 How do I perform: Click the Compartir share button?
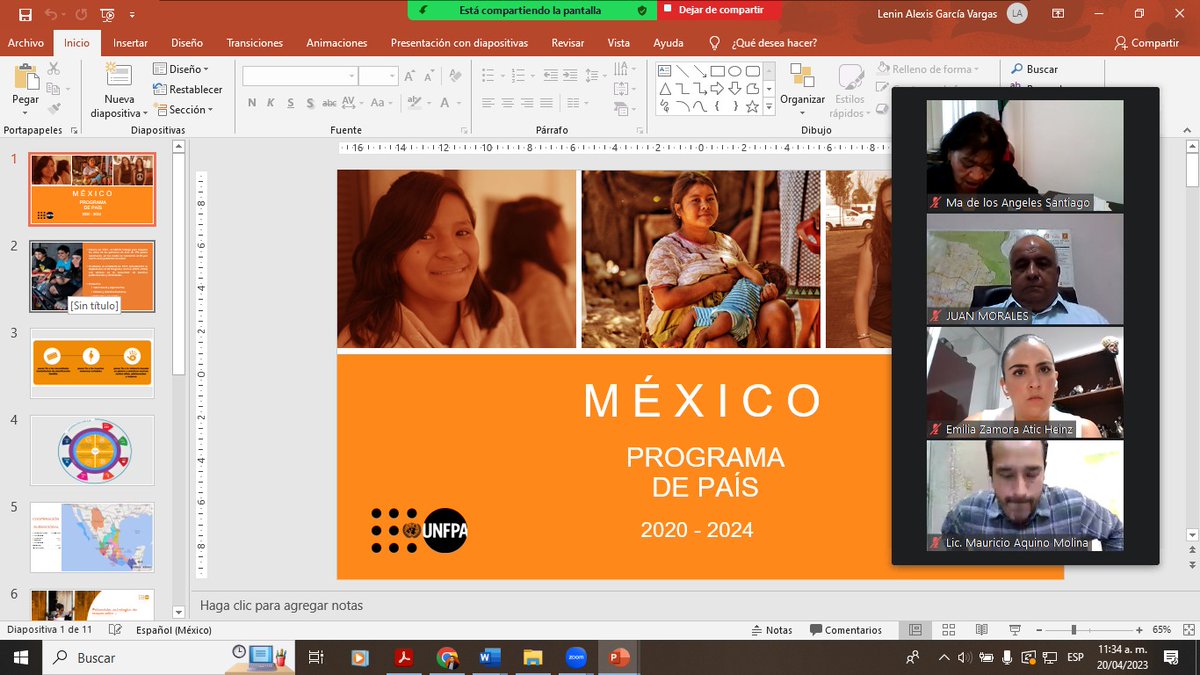coord(1147,43)
